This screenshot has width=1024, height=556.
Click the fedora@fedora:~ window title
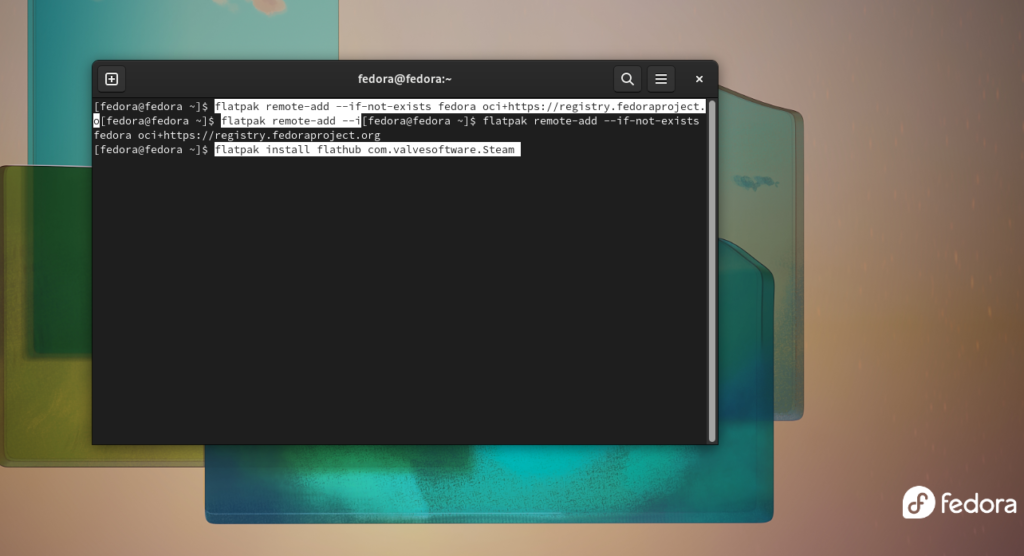point(404,79)
